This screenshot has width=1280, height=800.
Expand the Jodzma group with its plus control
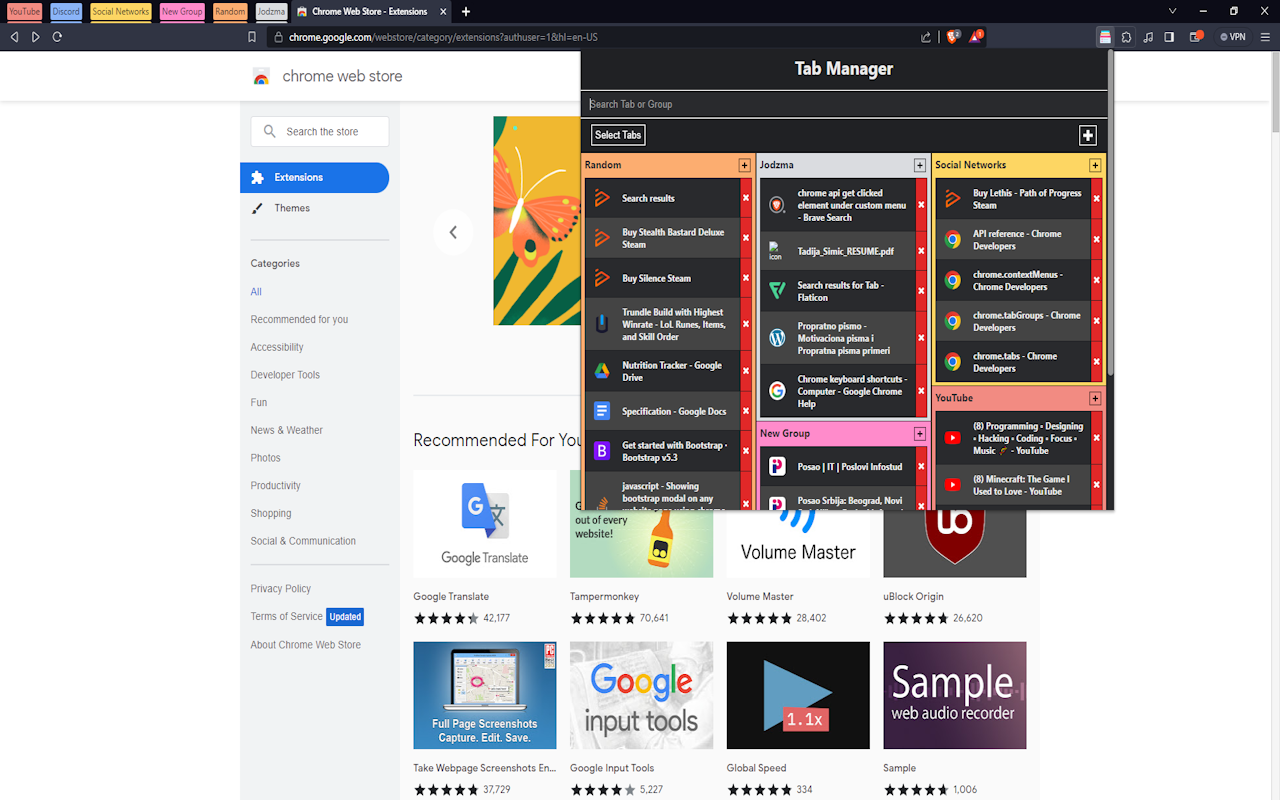coord(919,164)
